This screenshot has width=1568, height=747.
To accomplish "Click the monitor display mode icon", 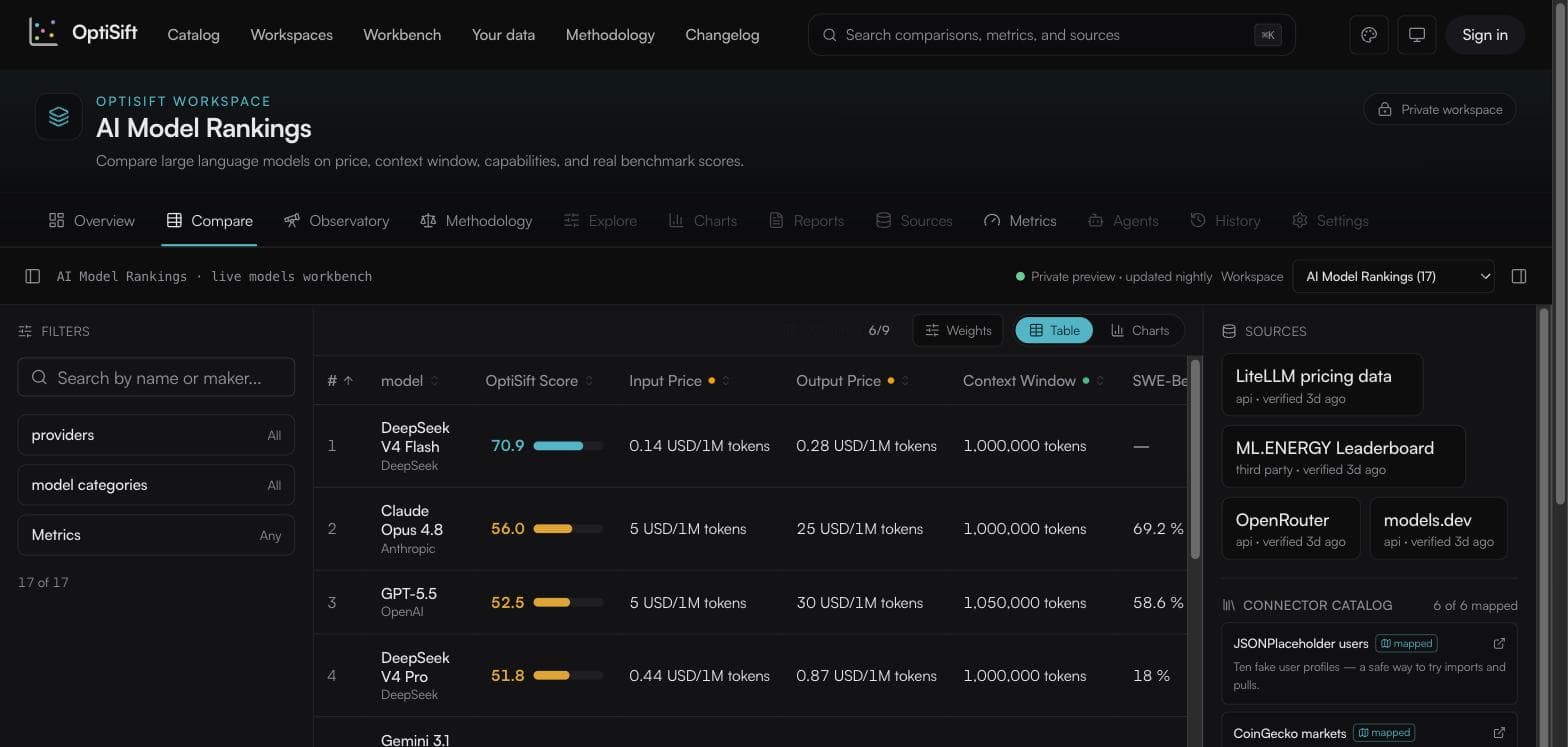I will [1417, 35].
